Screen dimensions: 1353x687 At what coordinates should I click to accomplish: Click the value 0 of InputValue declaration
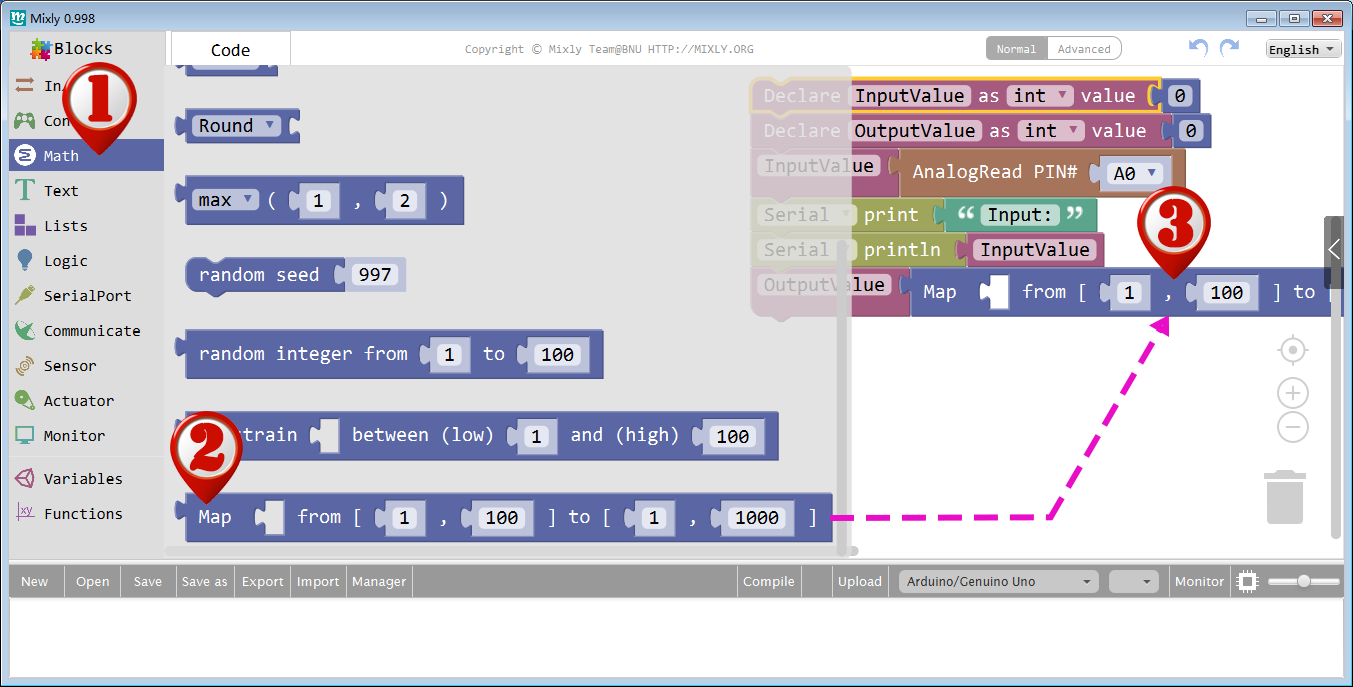(x=1180, y=96)
